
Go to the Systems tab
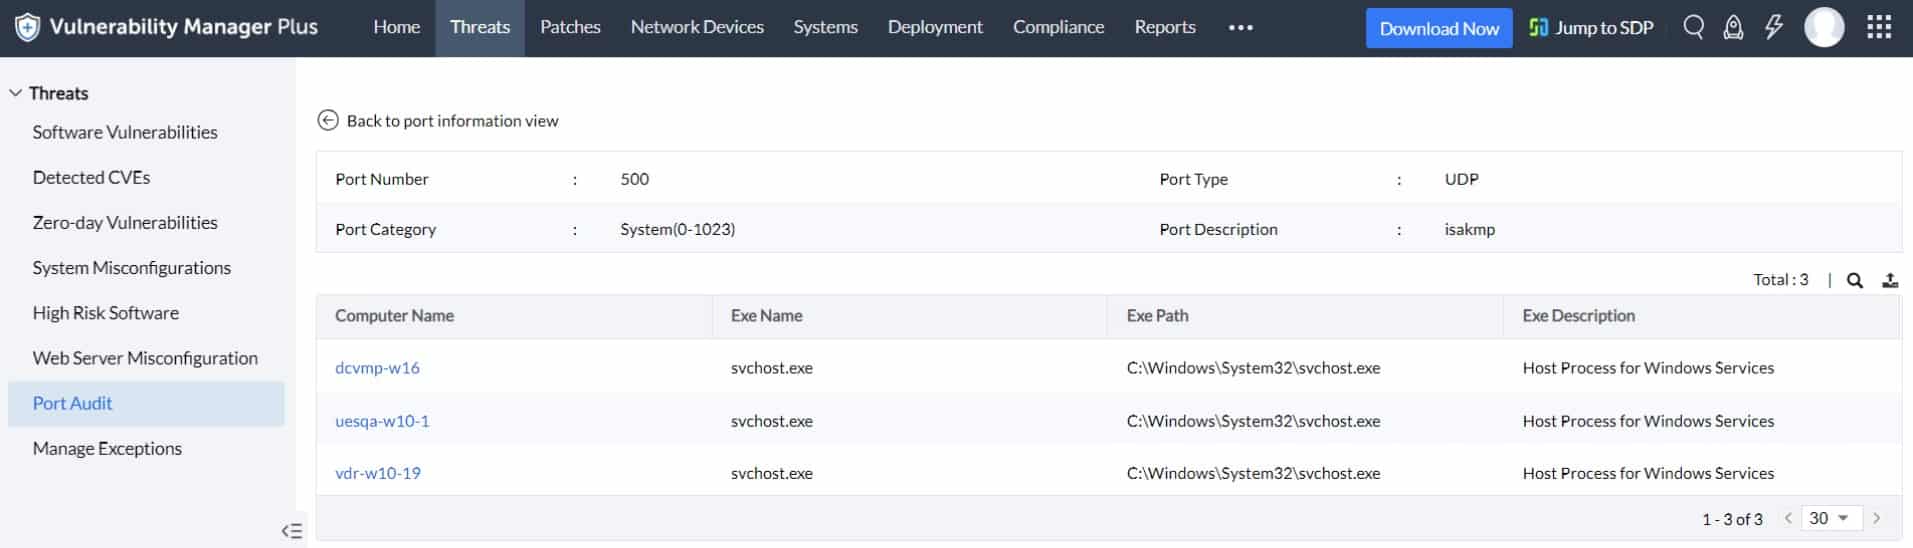click(x=826, y=27)
